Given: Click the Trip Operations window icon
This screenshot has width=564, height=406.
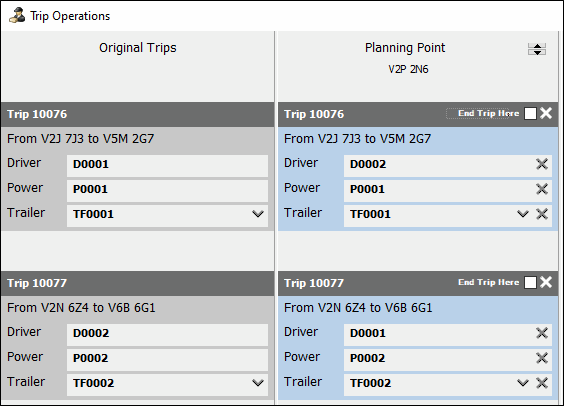Looking at the screenshot, I should 17,16.
